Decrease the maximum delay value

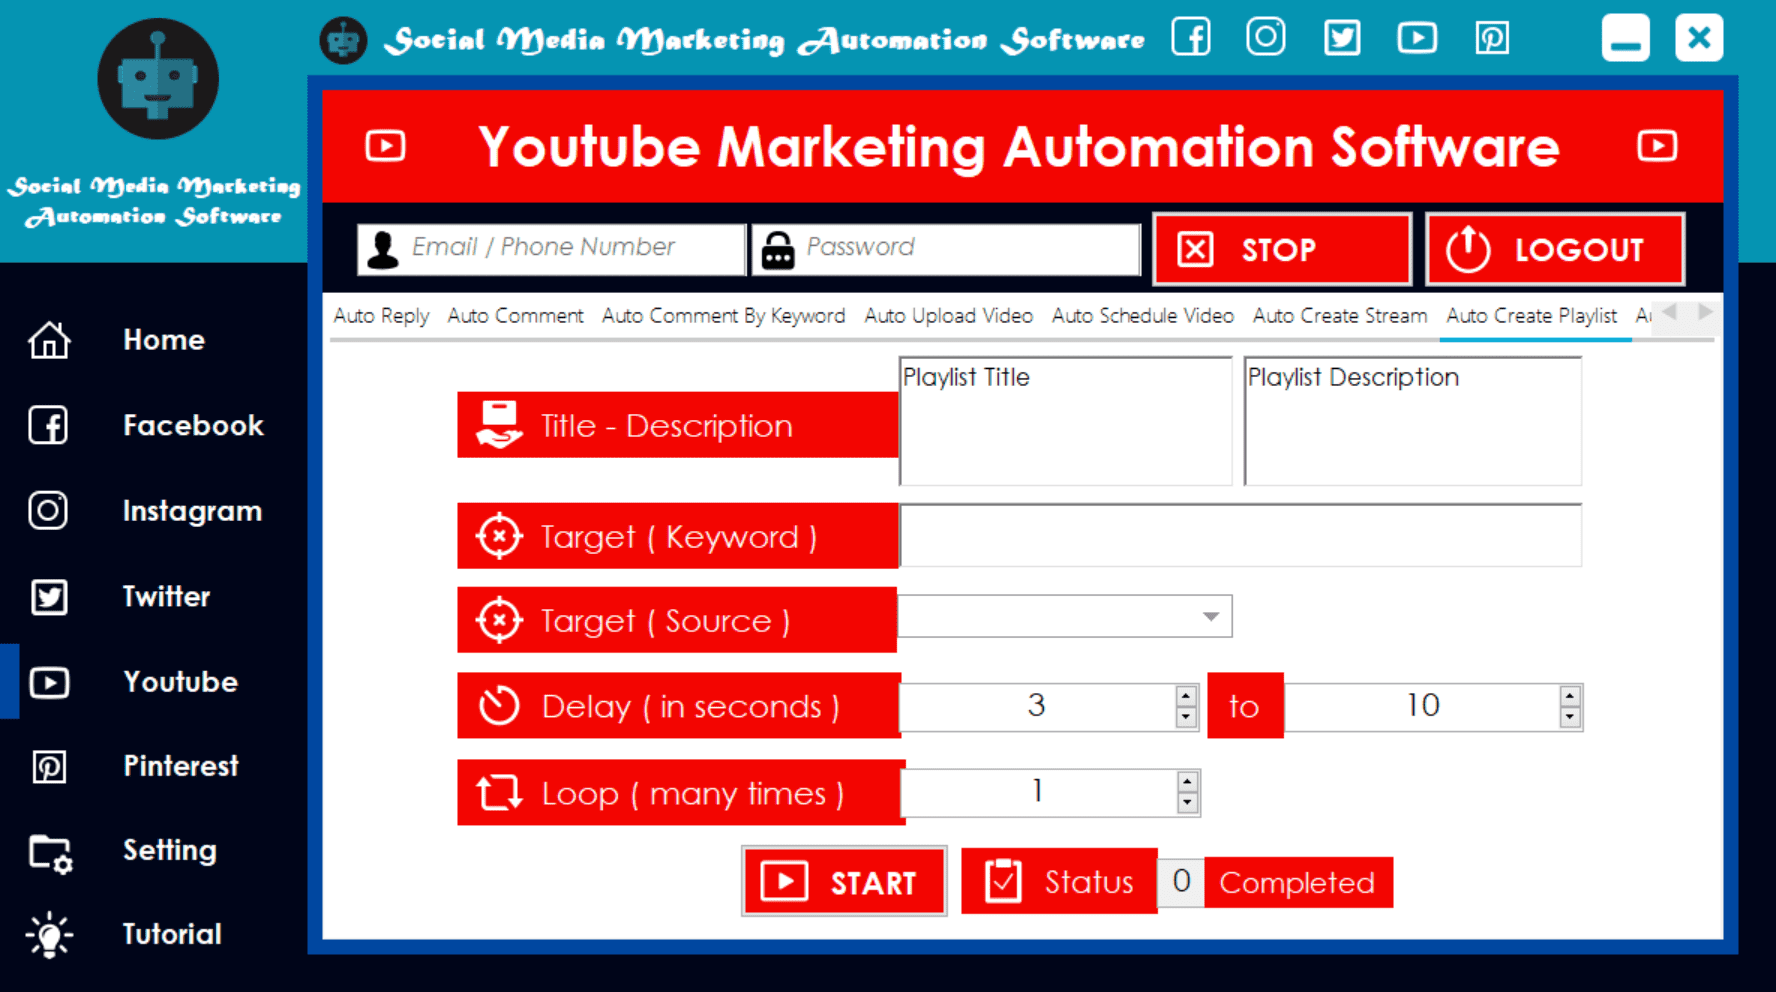point(1570,717)
